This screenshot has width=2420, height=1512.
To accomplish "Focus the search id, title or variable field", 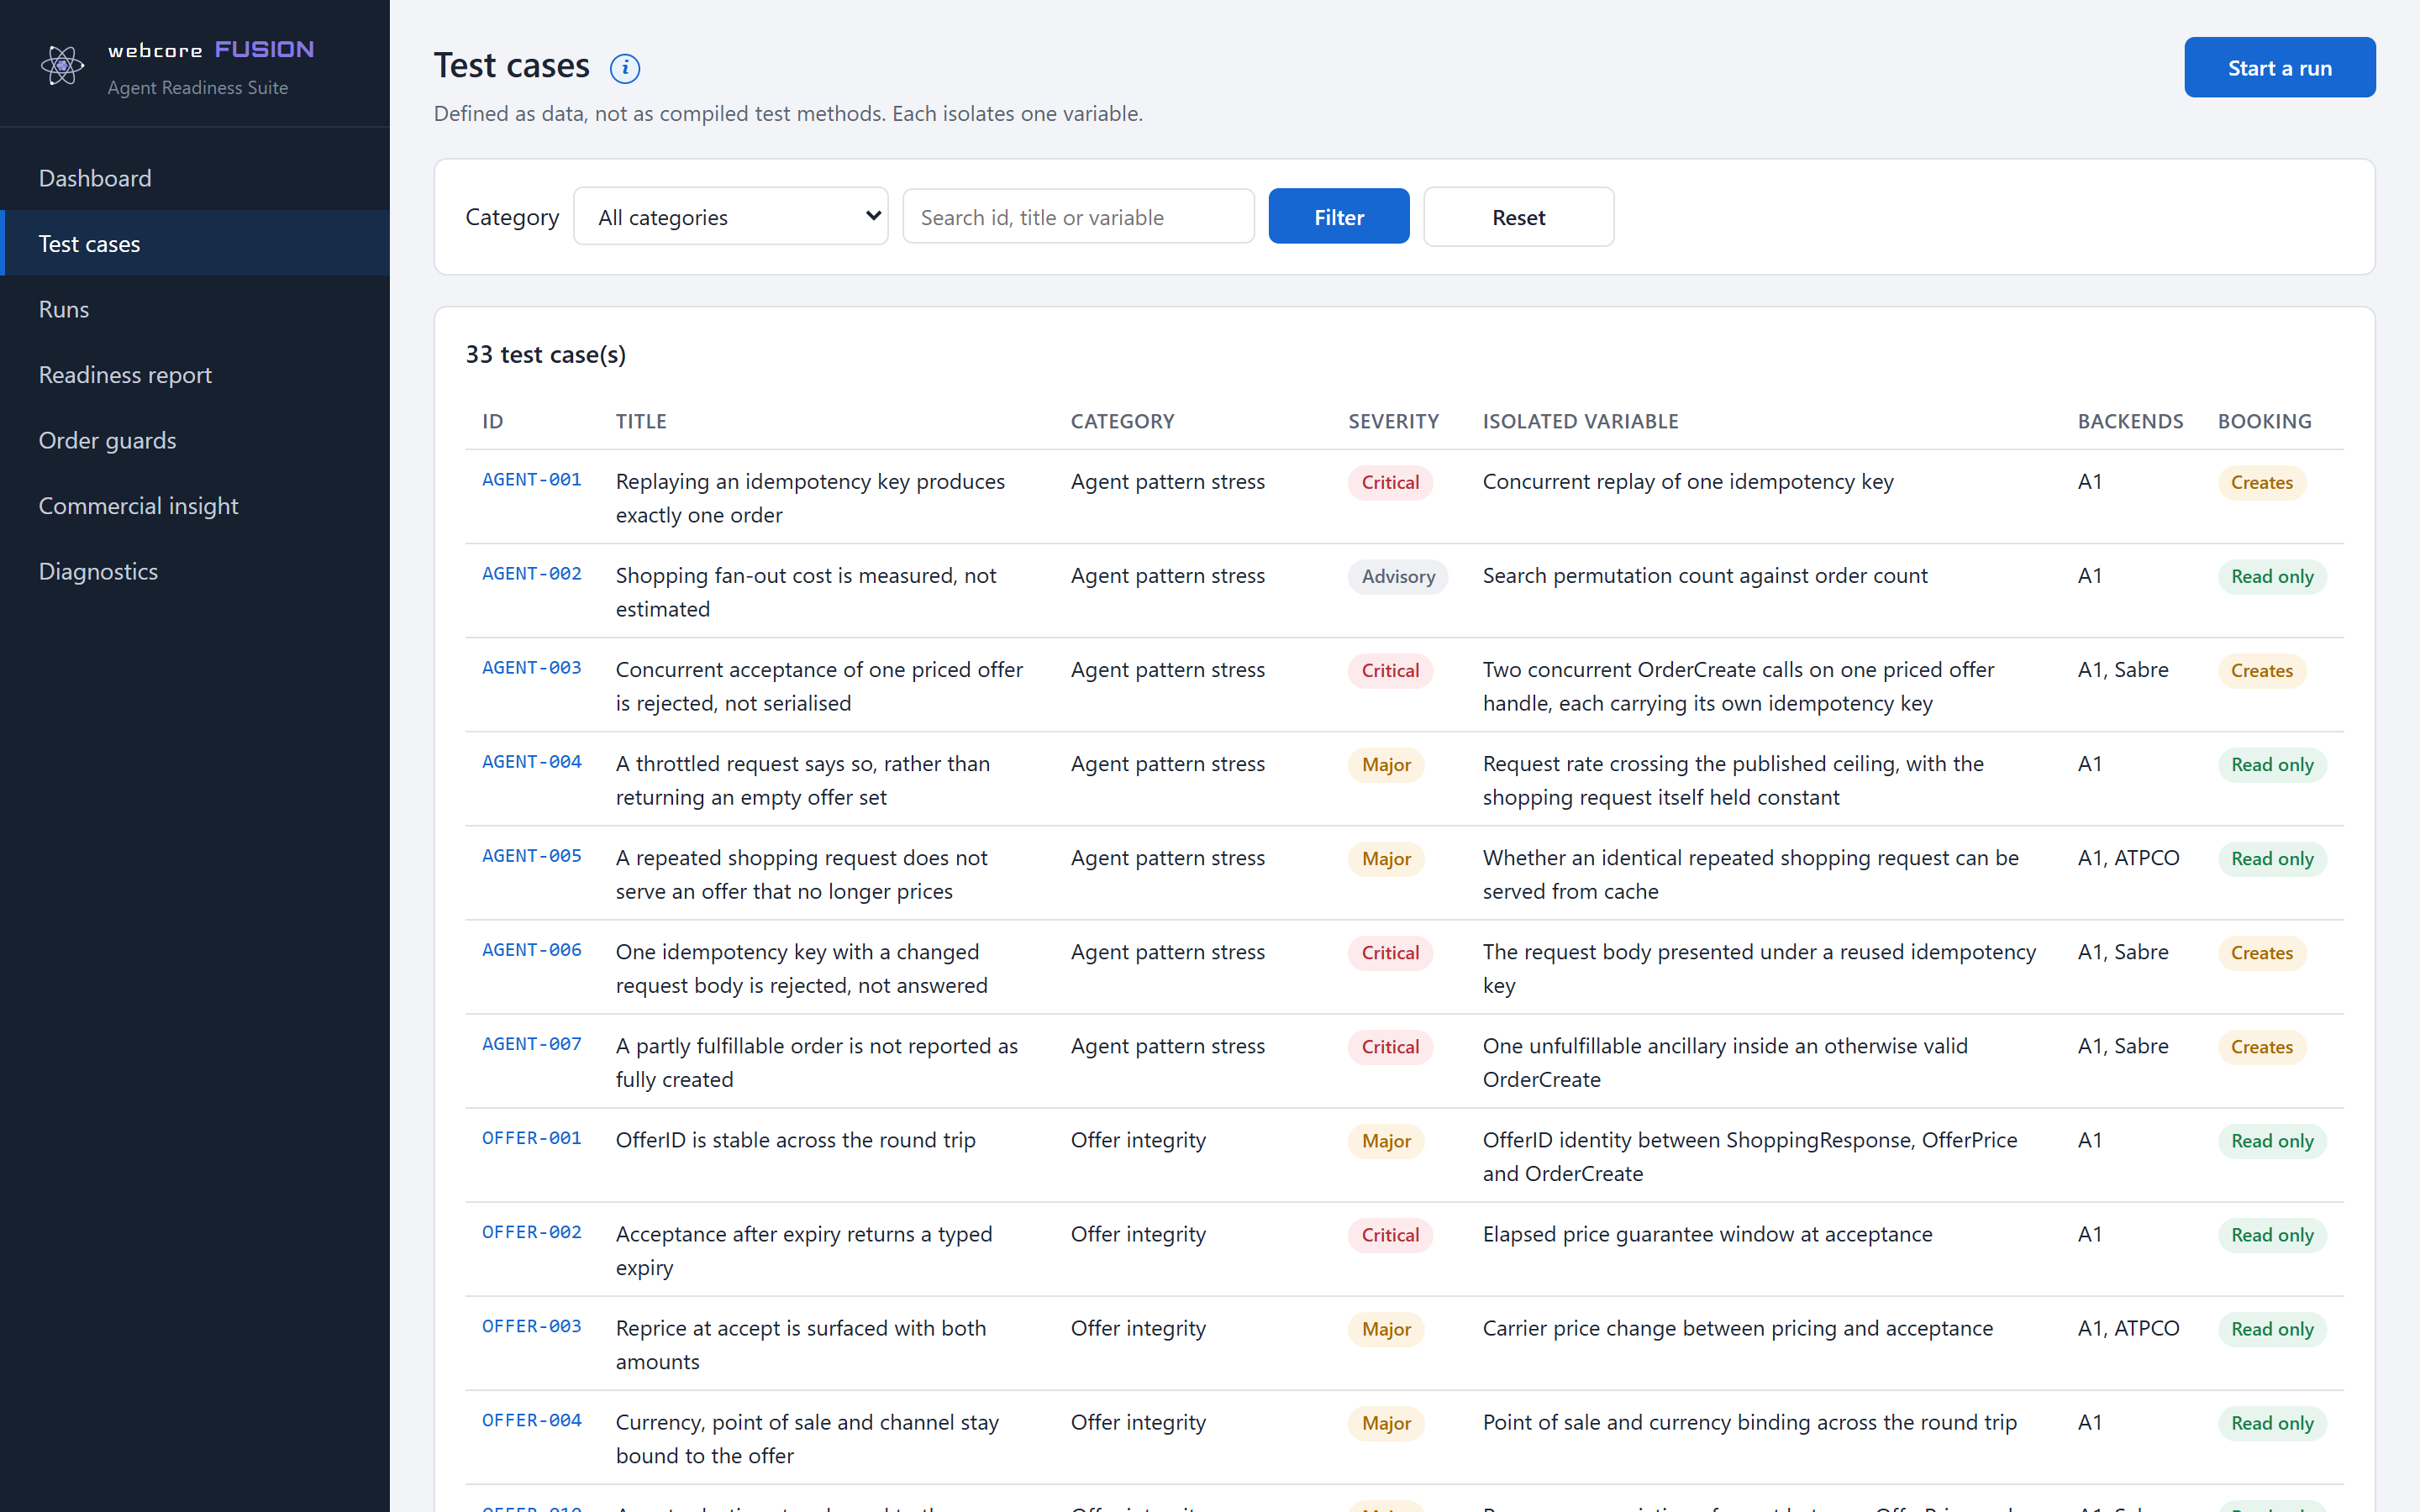I will [1078, 216].
